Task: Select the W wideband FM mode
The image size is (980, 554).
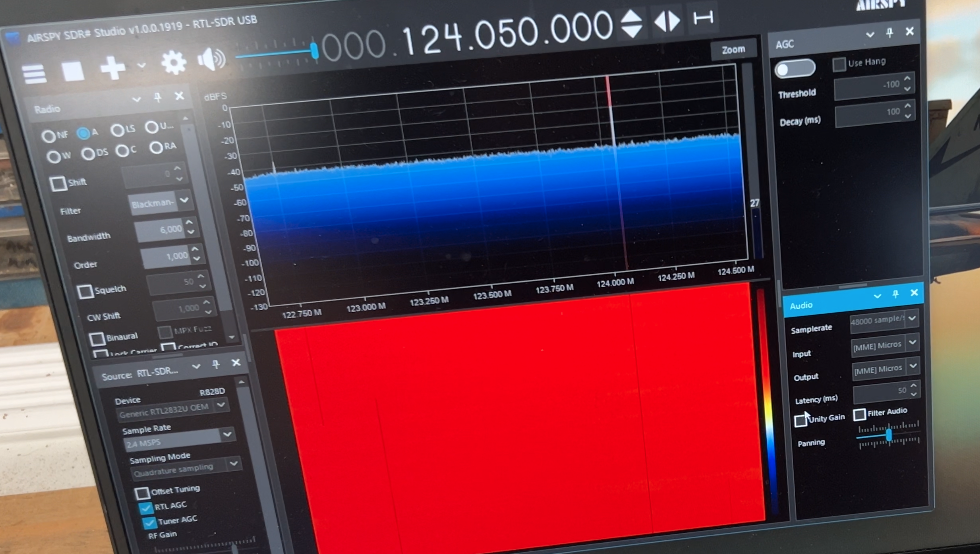Action: pyautogui.click(x=54, y=156)
